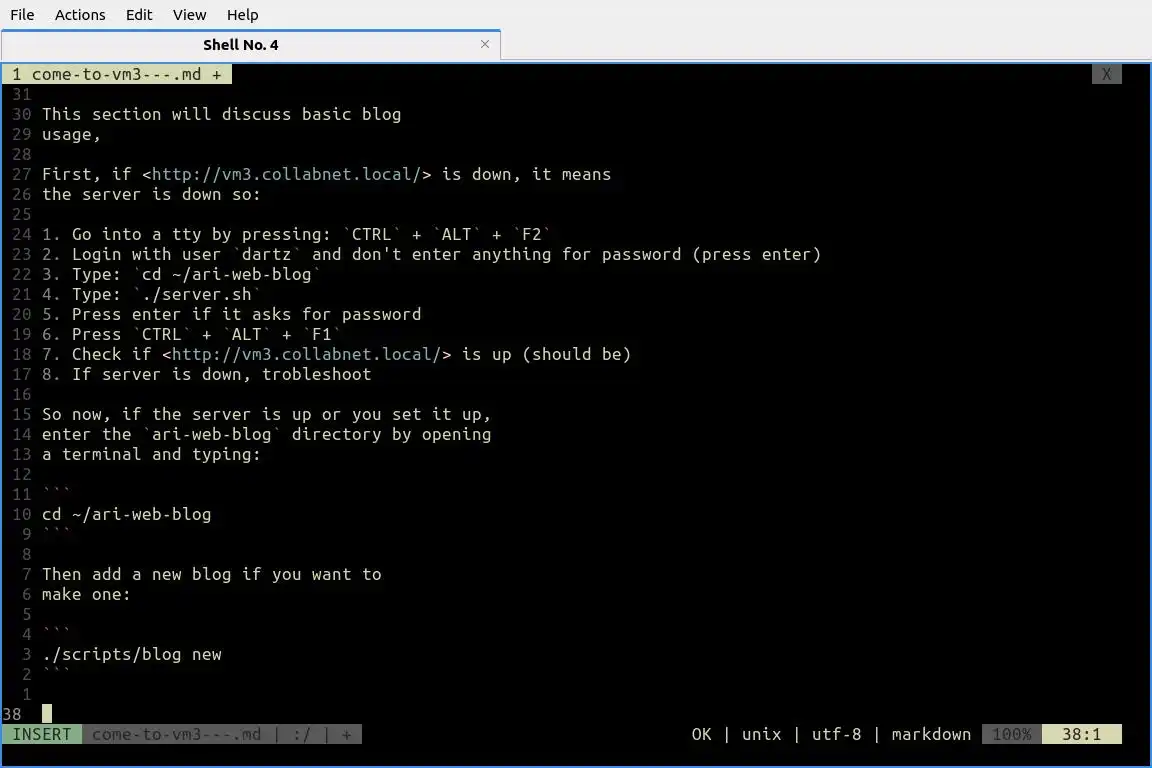Click the markdown filetype indicator
Image resolution: width=1152 pixels, height=768 pixels.
pos(931,734)
